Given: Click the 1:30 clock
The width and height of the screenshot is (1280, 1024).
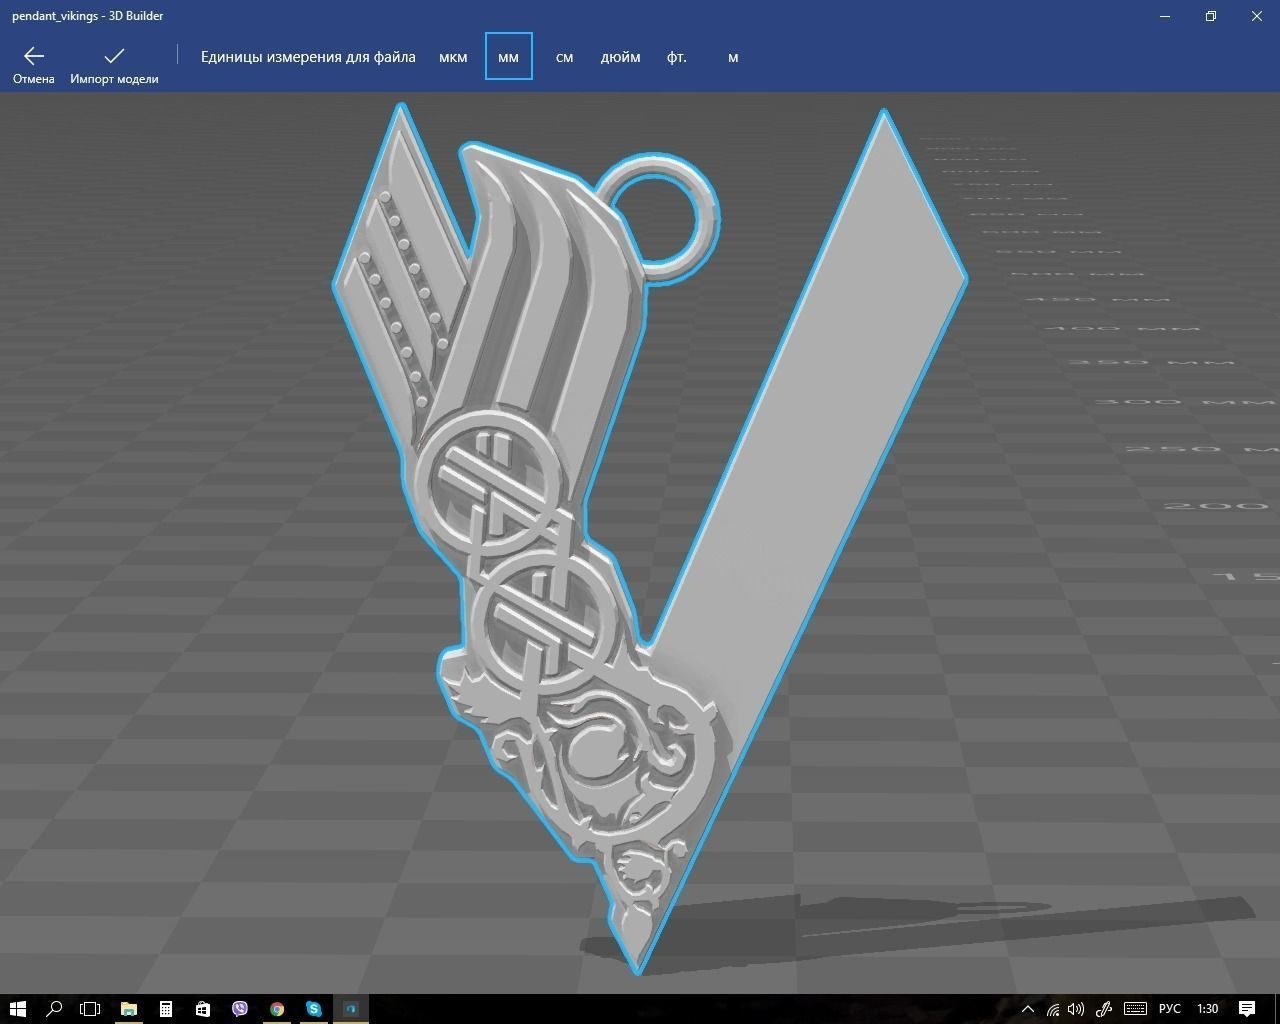Looking at the screenshot, I should pyautogui.click(x=1208, y=1009).
